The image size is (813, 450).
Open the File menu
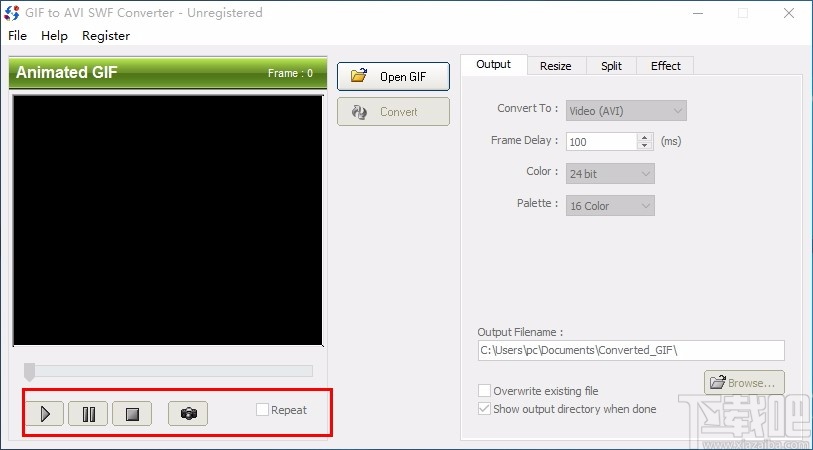click(x=18, y=36)
